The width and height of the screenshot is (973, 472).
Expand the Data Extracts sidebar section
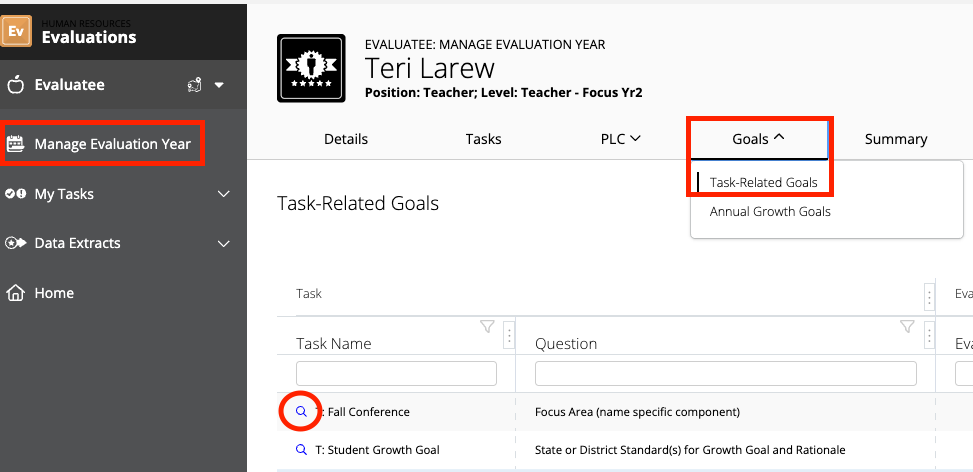(223, 243)
